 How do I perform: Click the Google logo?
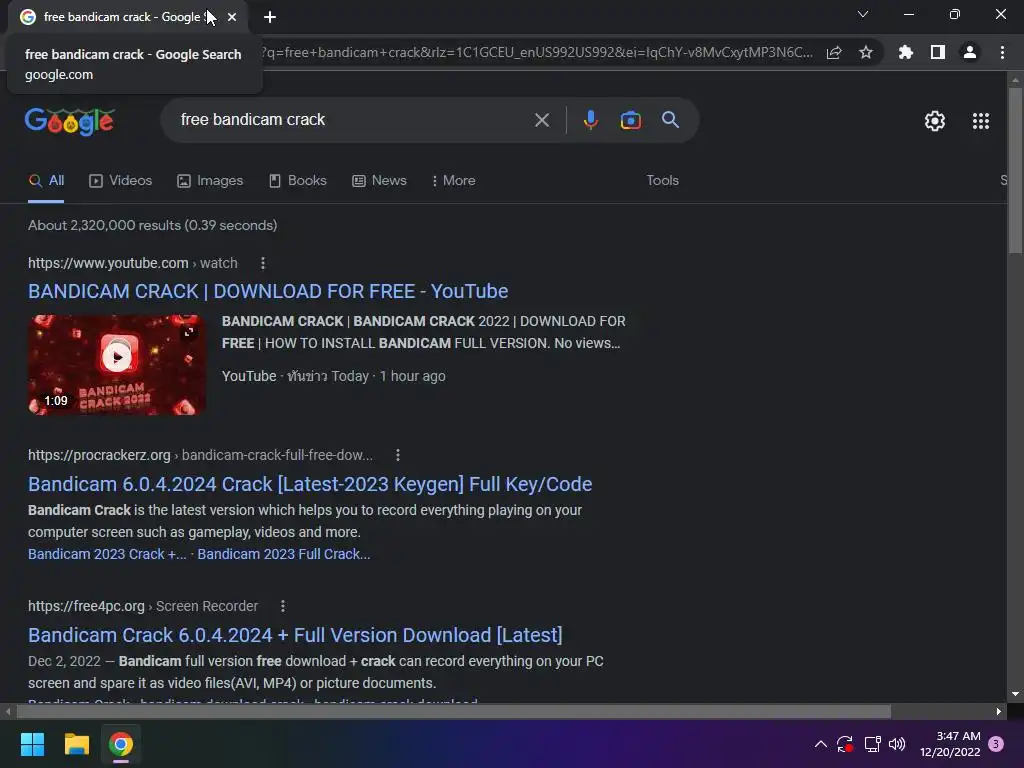[x=69, y=121]
